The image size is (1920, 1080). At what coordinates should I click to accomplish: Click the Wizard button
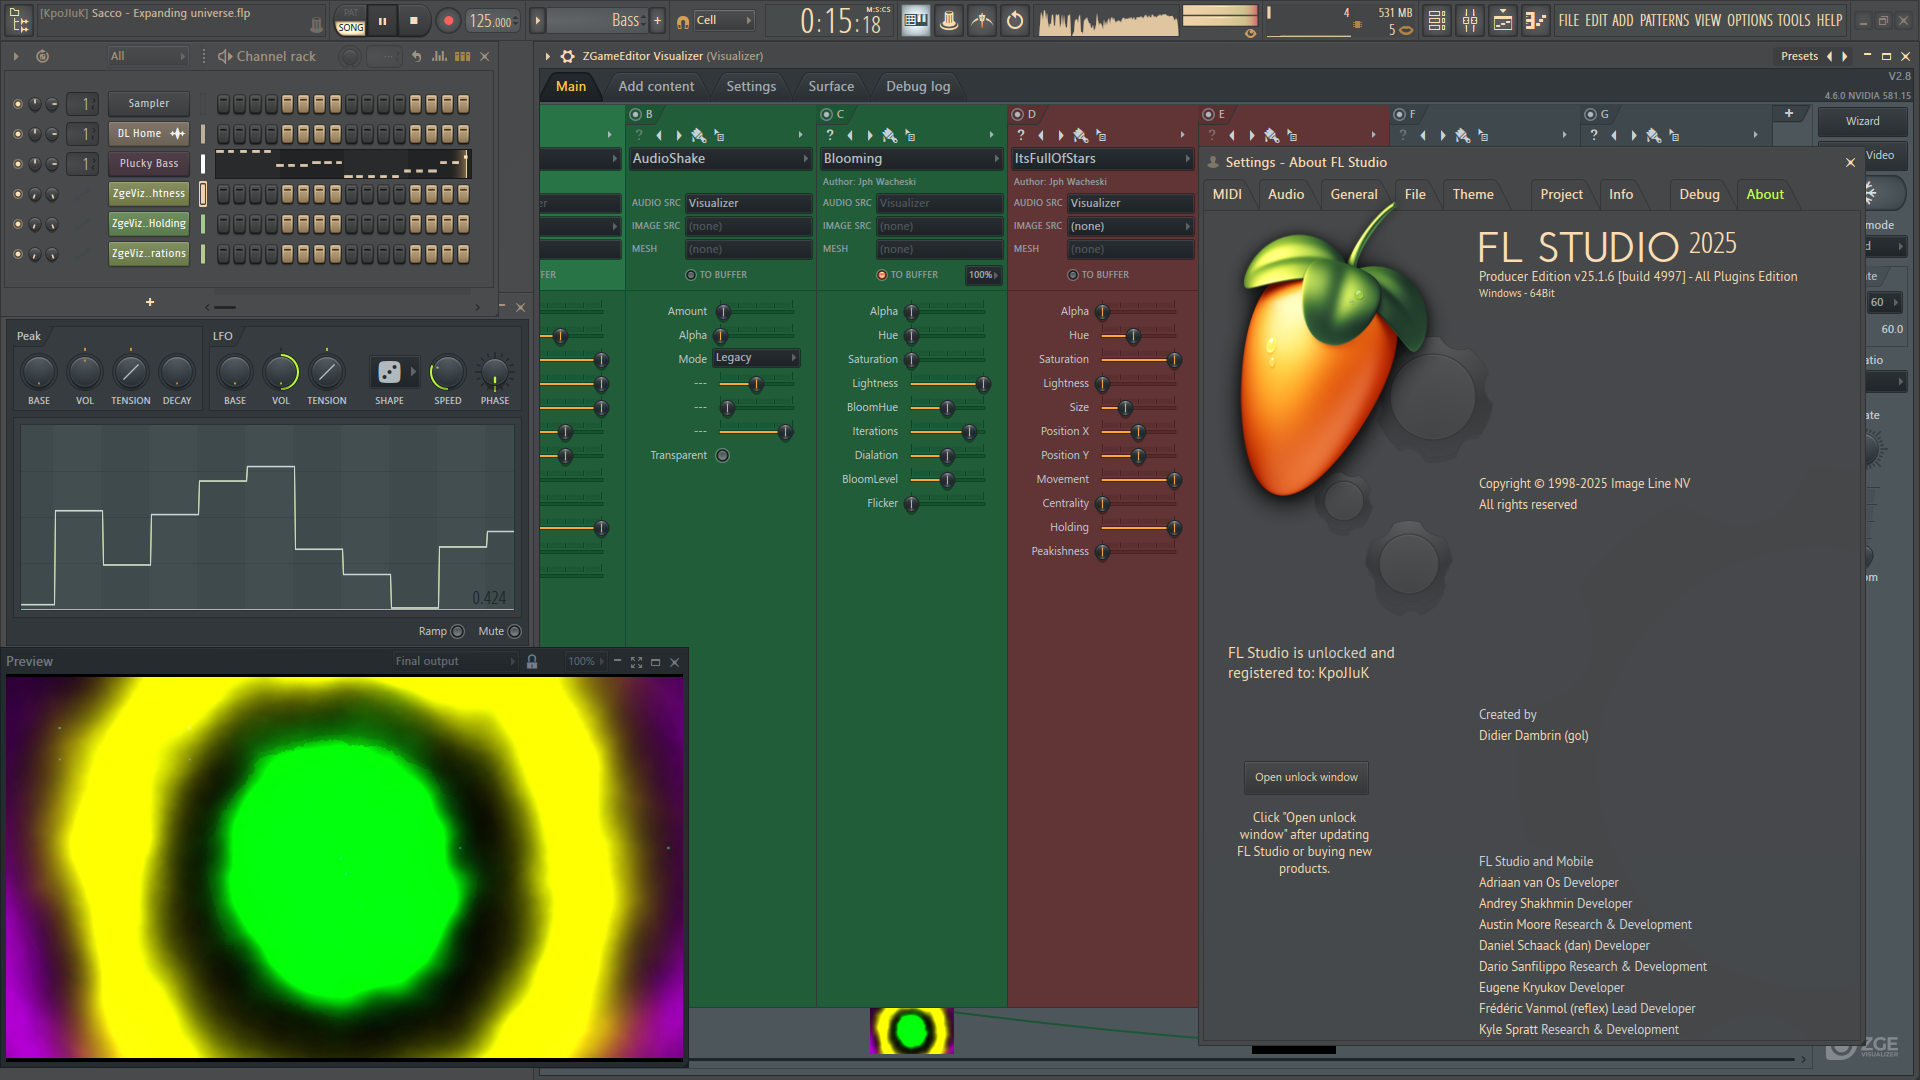[x=1862, y=121]
